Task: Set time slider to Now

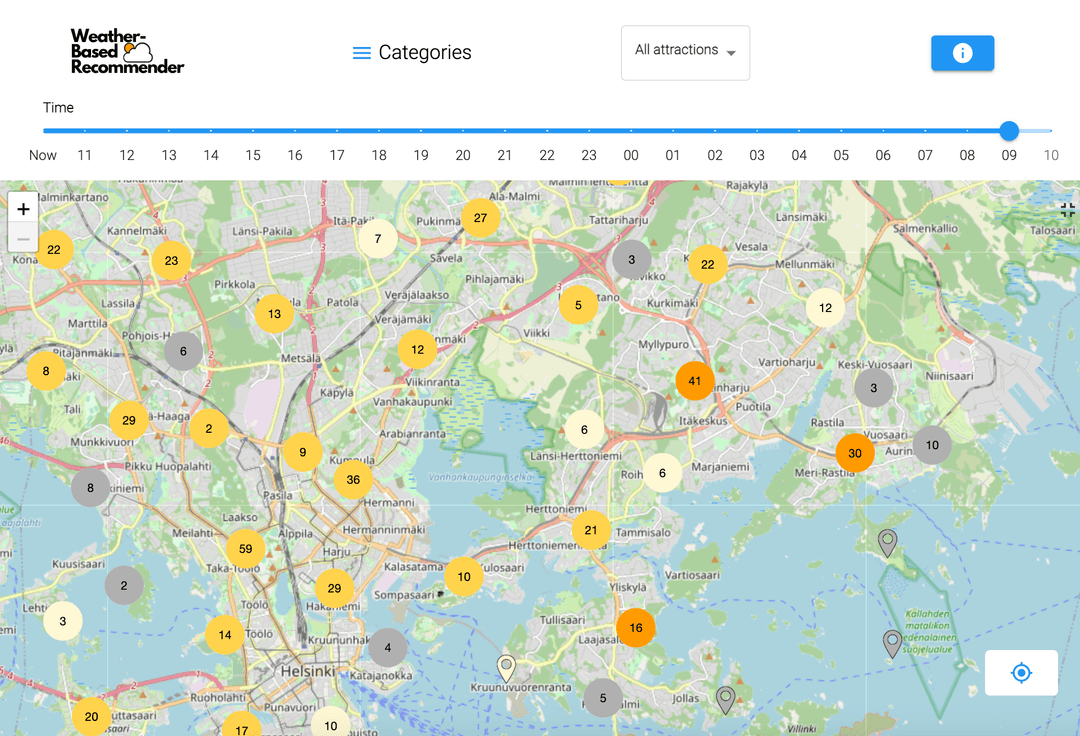Action: [x=44, y=131]
